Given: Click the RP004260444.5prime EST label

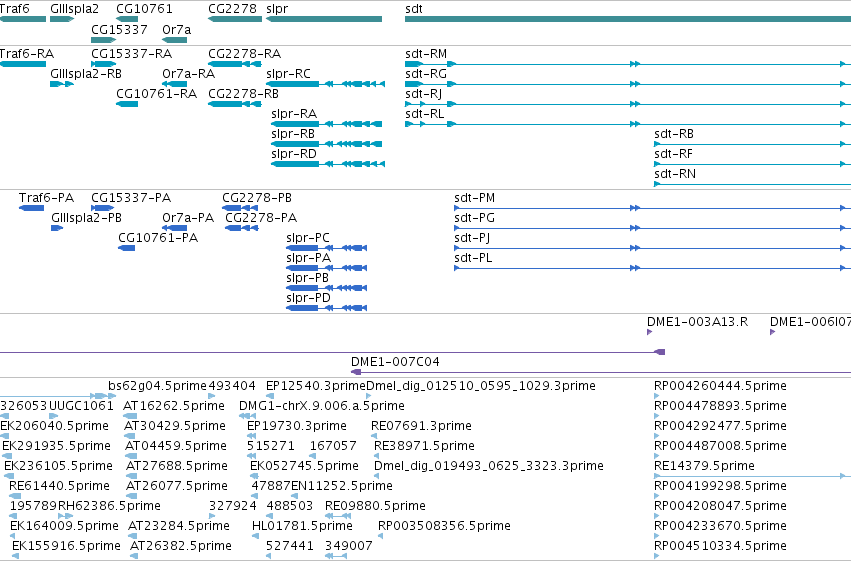Looking at the screenshot, I should (x=720, y=386).
